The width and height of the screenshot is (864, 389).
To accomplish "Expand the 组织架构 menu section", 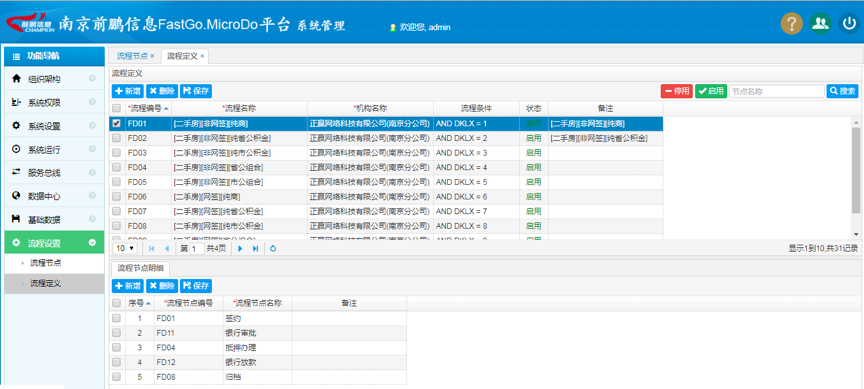I will [x=92, y=79].
